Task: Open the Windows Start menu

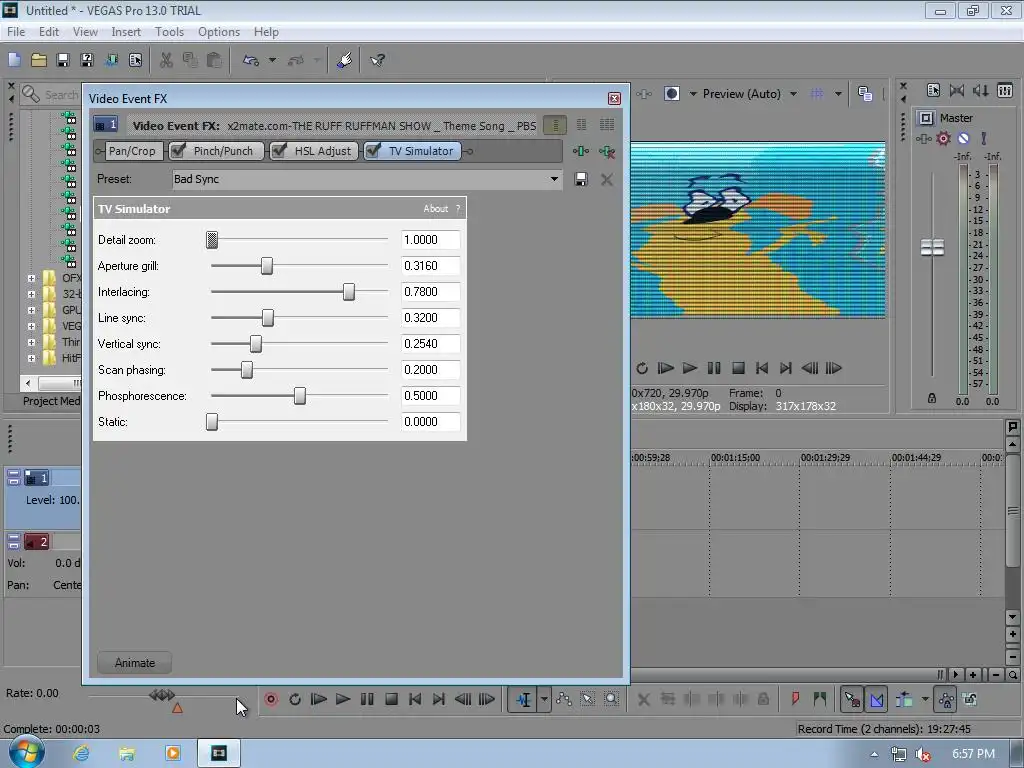Action: [x=25, y=752]
